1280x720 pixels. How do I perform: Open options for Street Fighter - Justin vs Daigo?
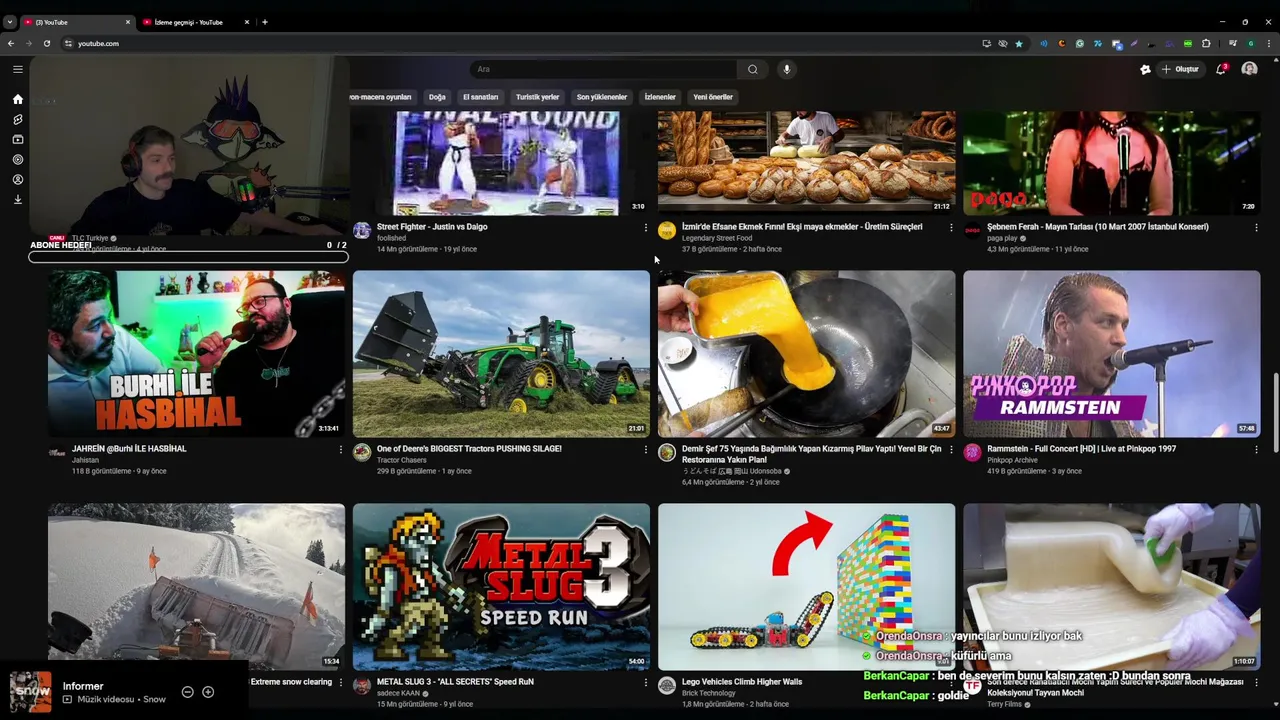pos(645,228)
